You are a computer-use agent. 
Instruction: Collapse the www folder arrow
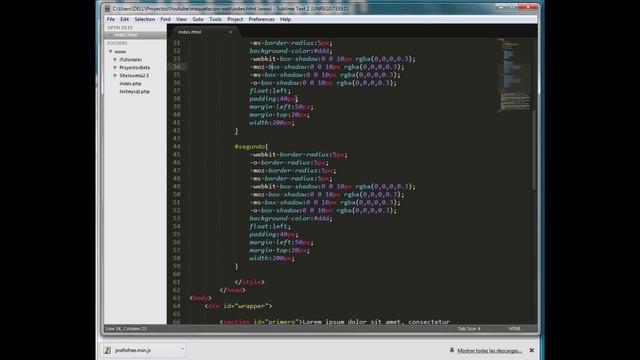pos(110,52)
